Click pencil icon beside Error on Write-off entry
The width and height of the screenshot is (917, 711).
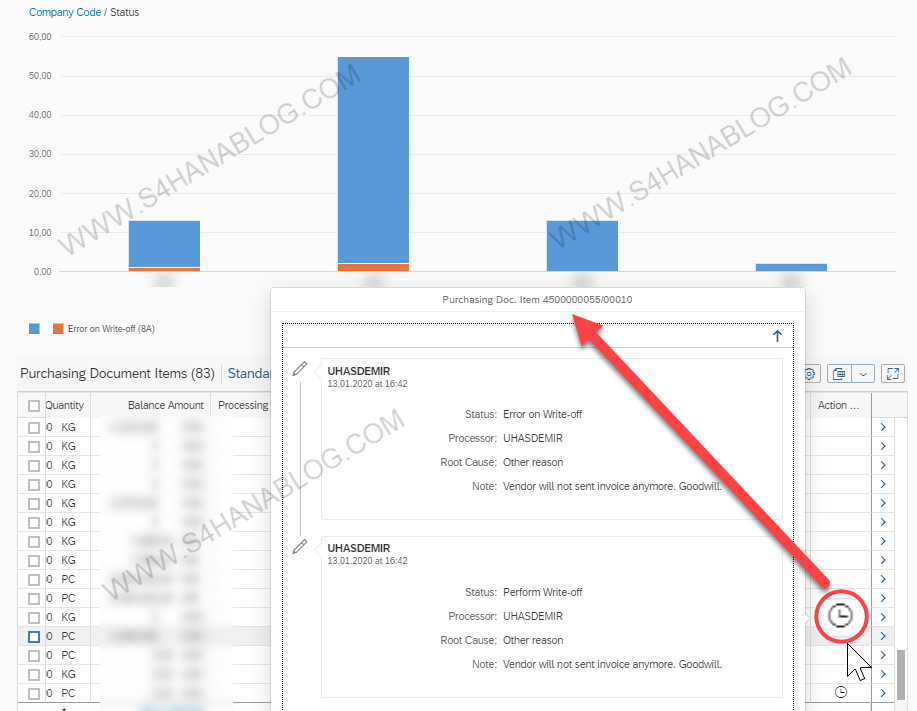pos(299,369)
